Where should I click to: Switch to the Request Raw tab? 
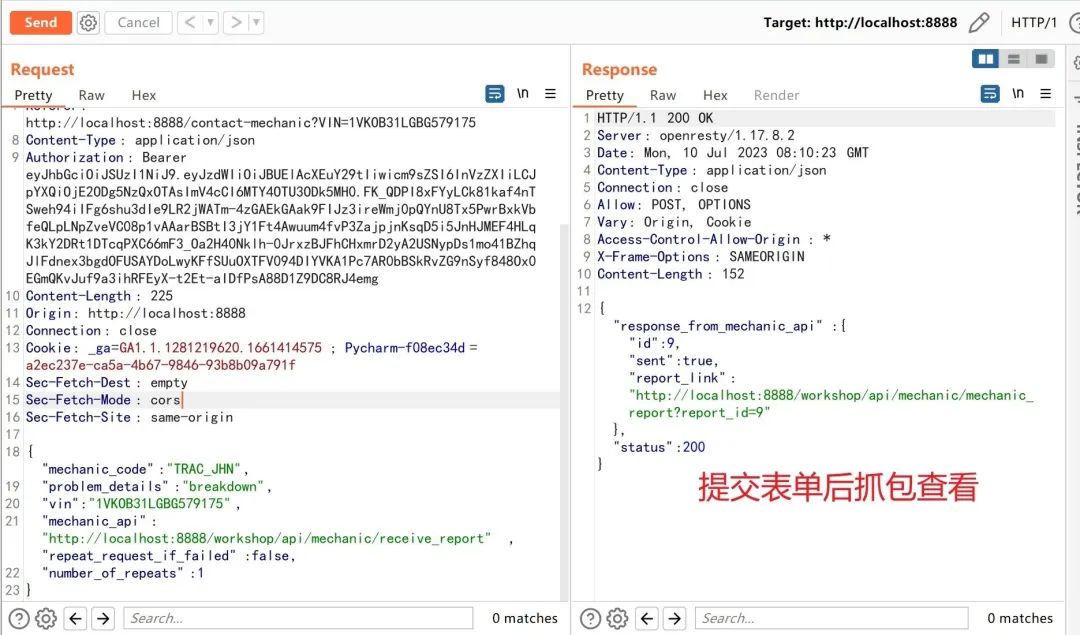pyautogui.click(x=92, y=95)
